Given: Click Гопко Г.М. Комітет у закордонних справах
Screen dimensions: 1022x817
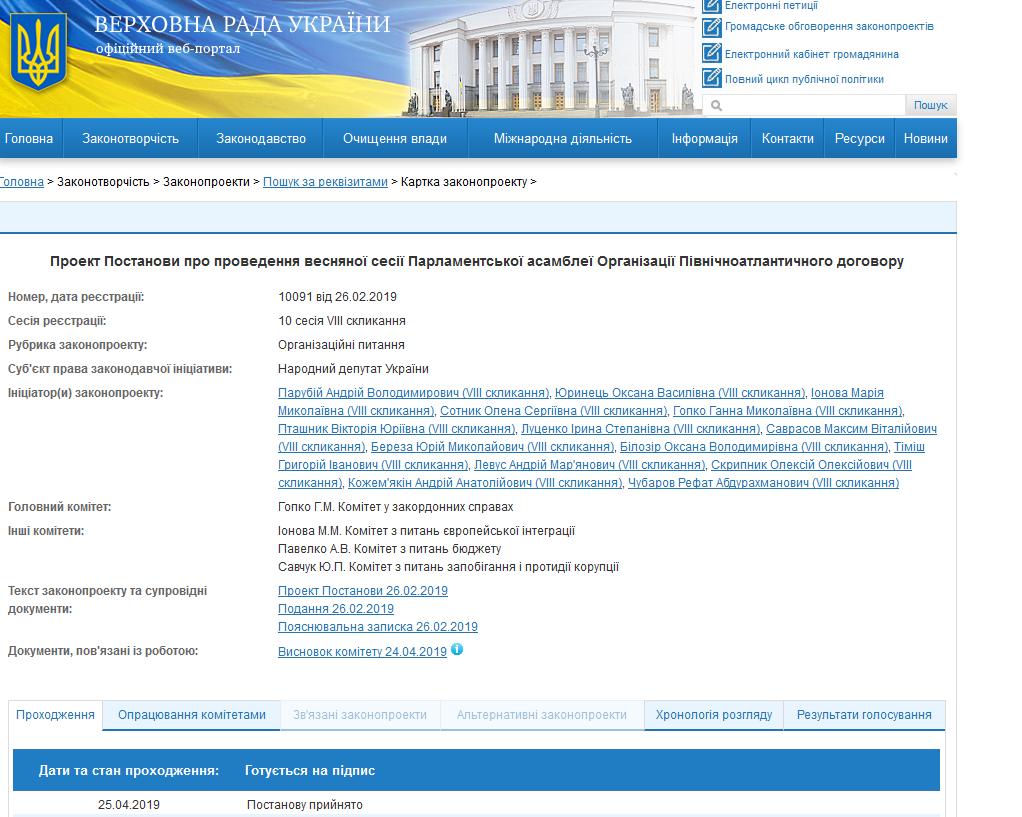Looking at the screenshot, I should (396, 507).
